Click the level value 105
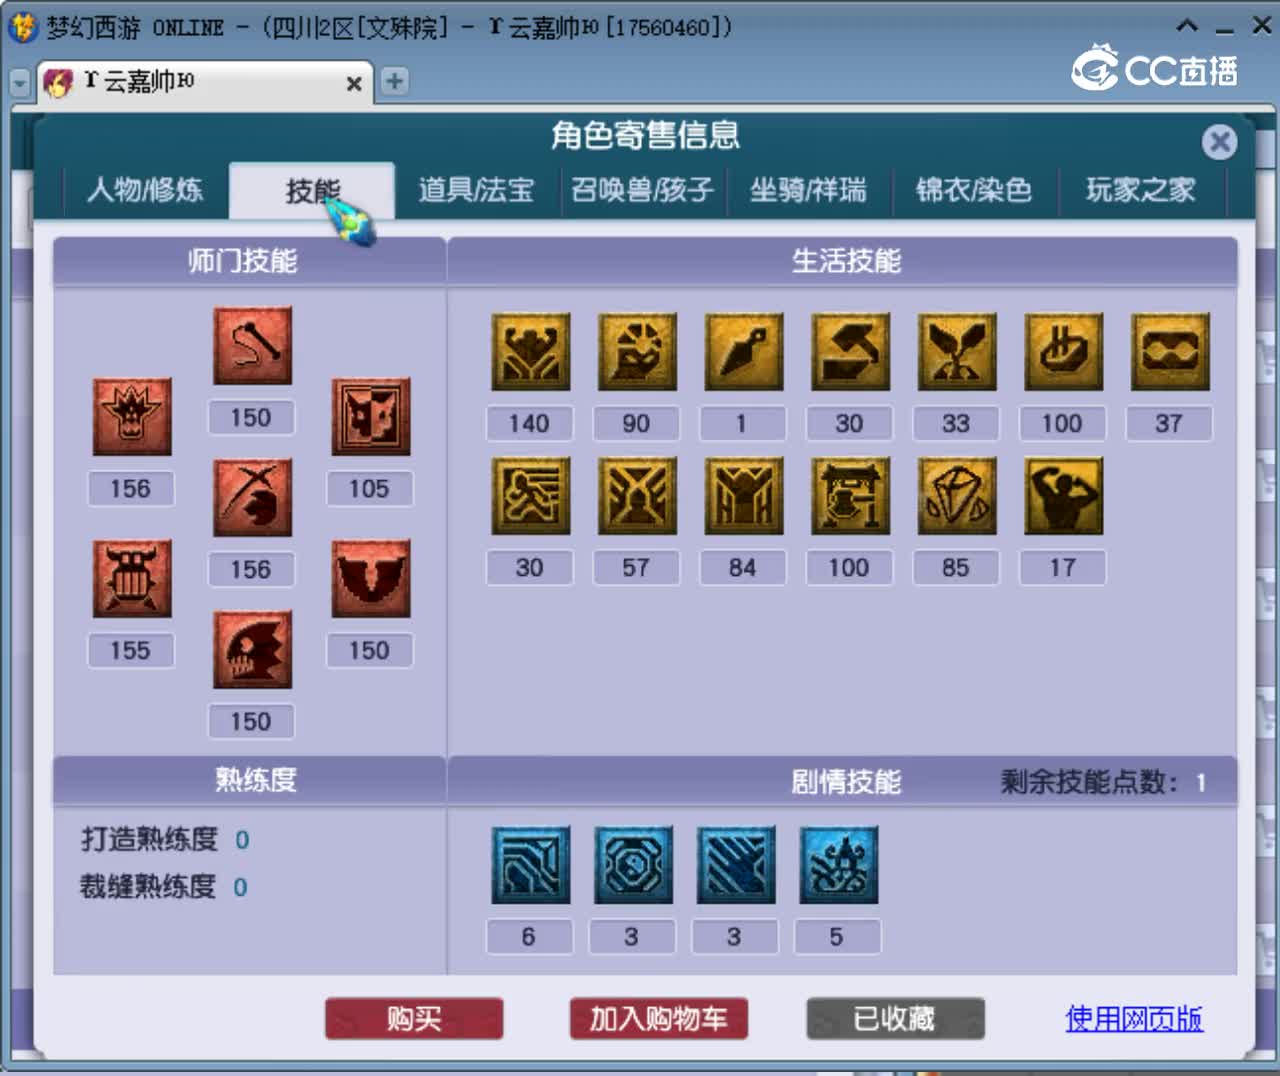Screen dimensions: 1280x1076 pyautogui.click(x=369, y=489)
